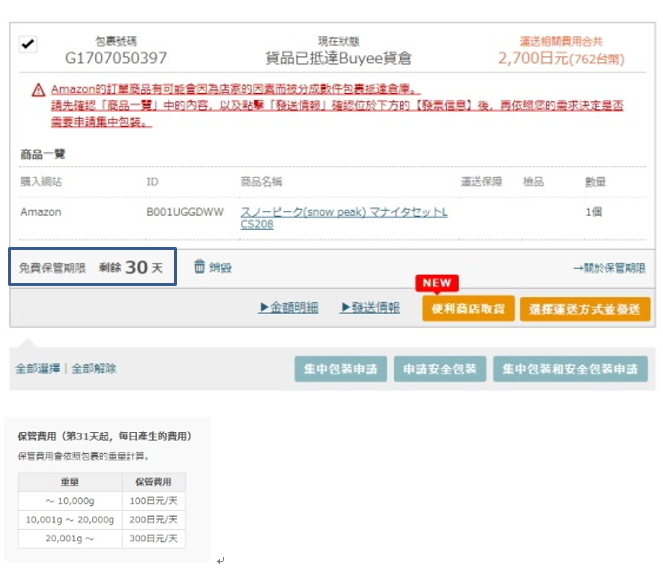Click the red warning triangle icon

[37, 90]
